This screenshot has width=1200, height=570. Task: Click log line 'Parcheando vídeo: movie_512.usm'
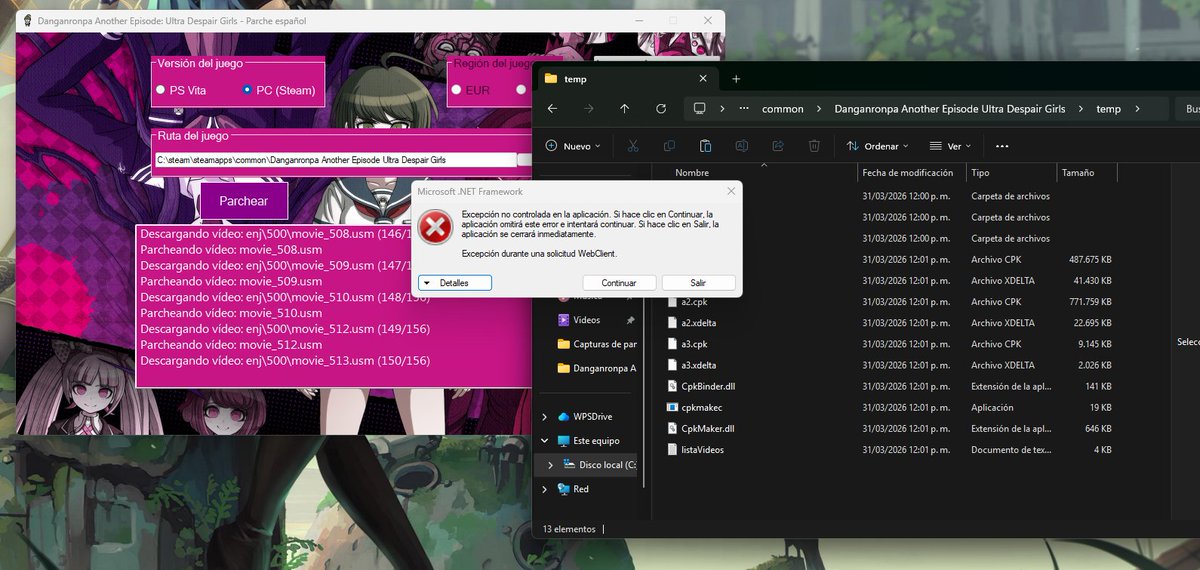[231, 345]
